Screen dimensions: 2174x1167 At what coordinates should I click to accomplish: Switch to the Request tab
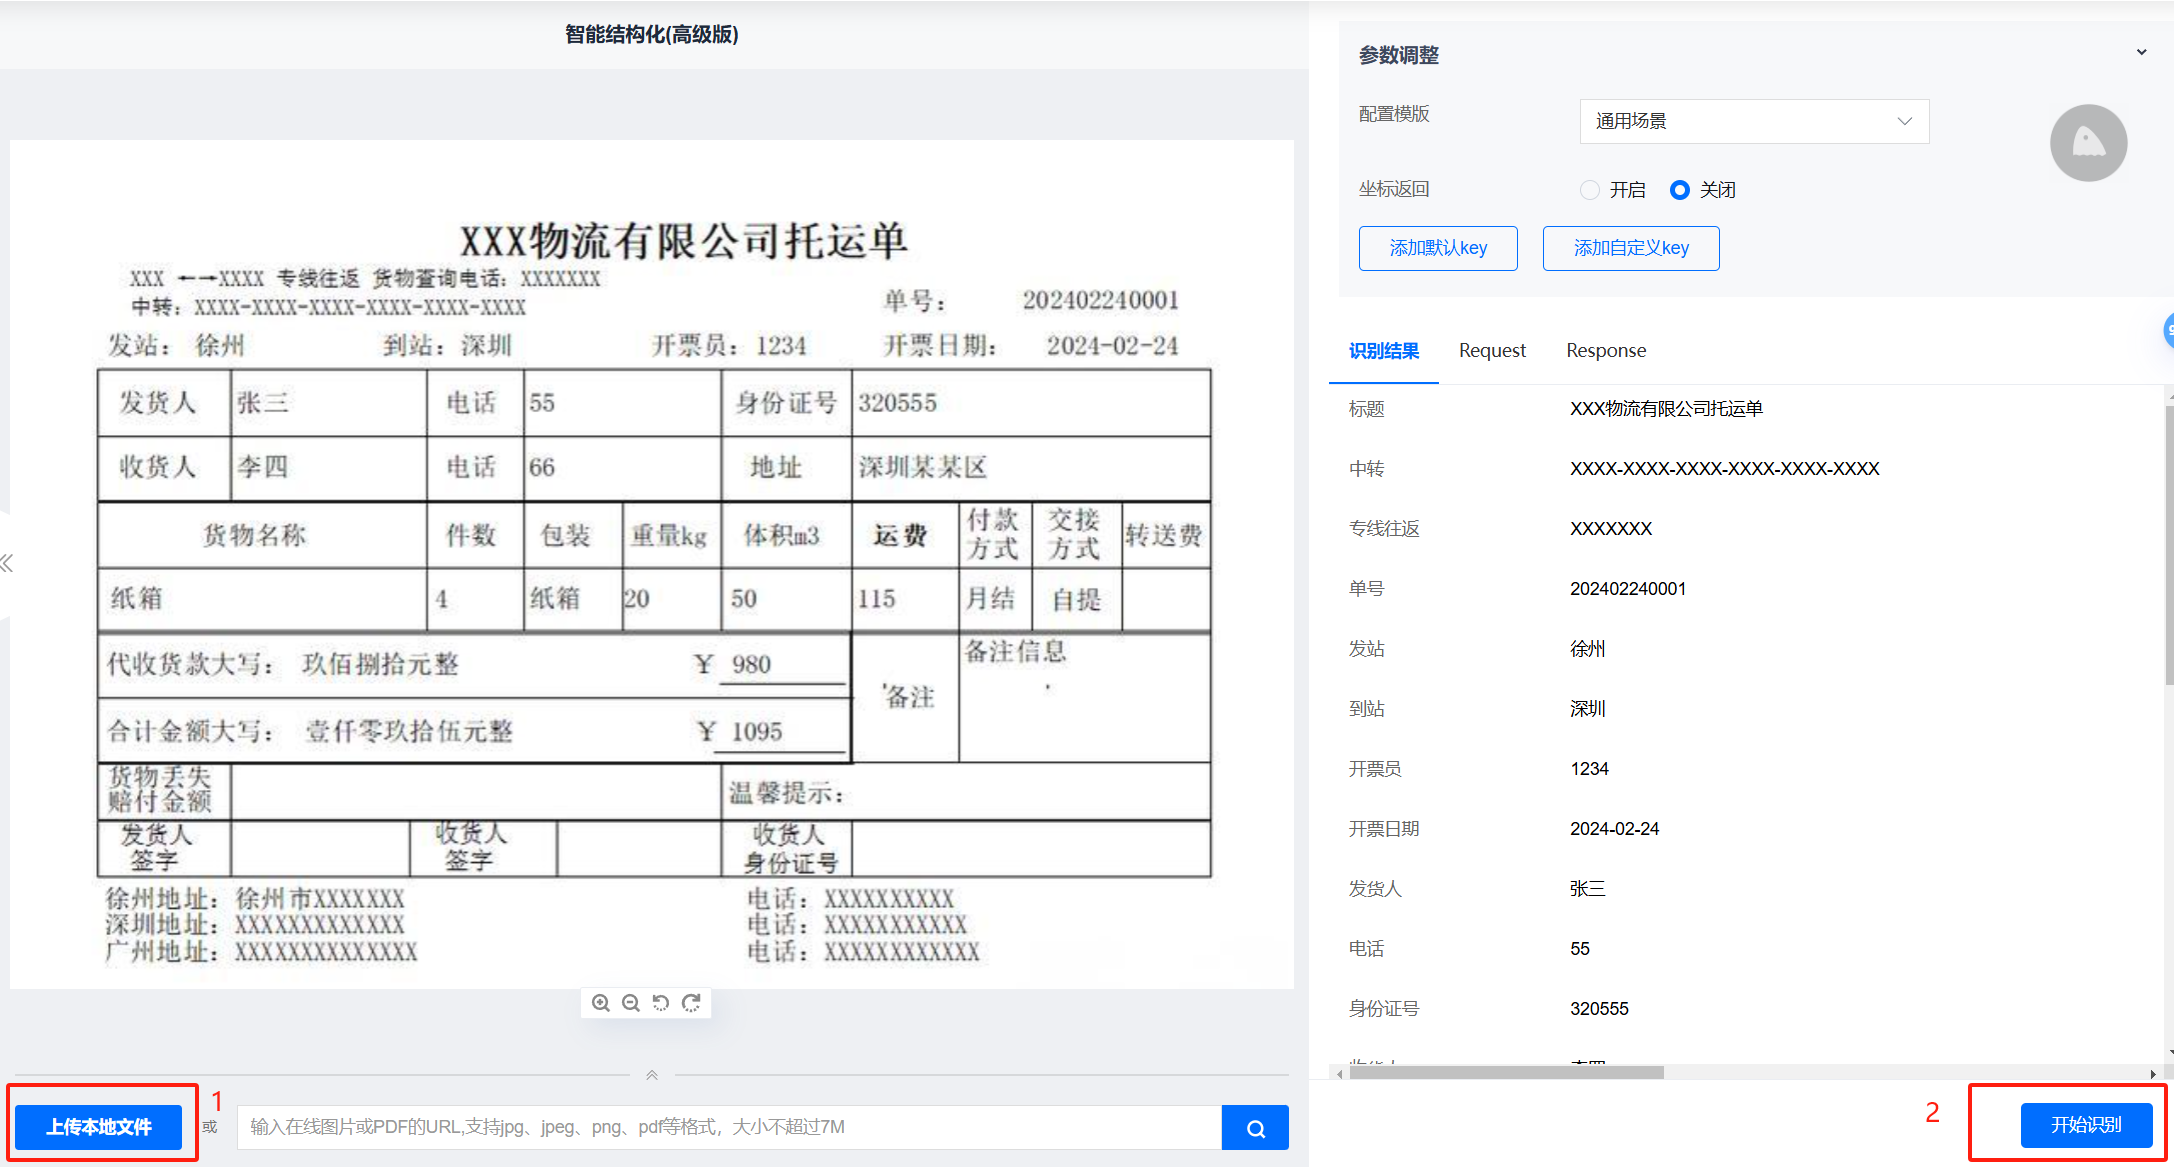1492,351
